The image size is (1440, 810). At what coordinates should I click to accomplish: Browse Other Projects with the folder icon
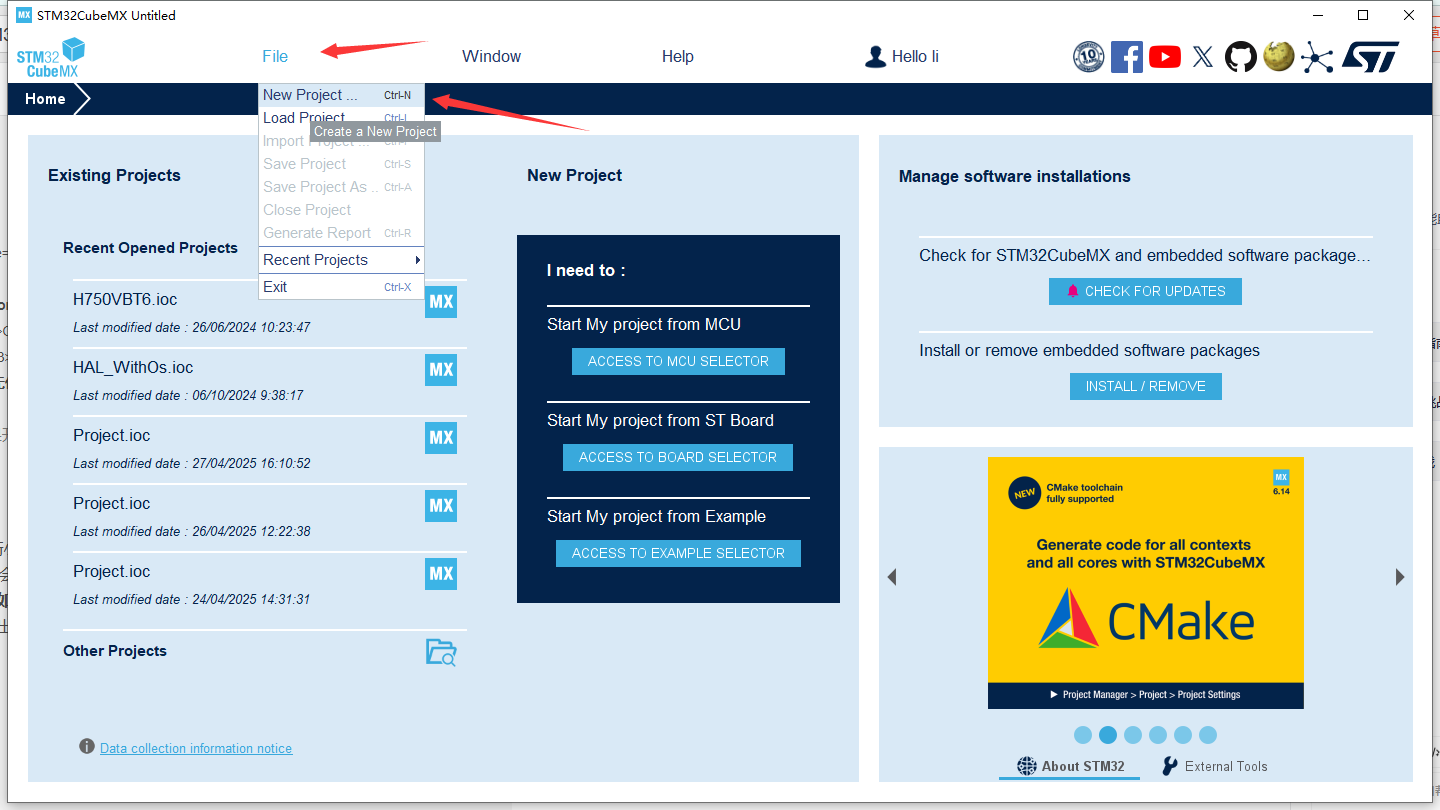coord(441,652)
